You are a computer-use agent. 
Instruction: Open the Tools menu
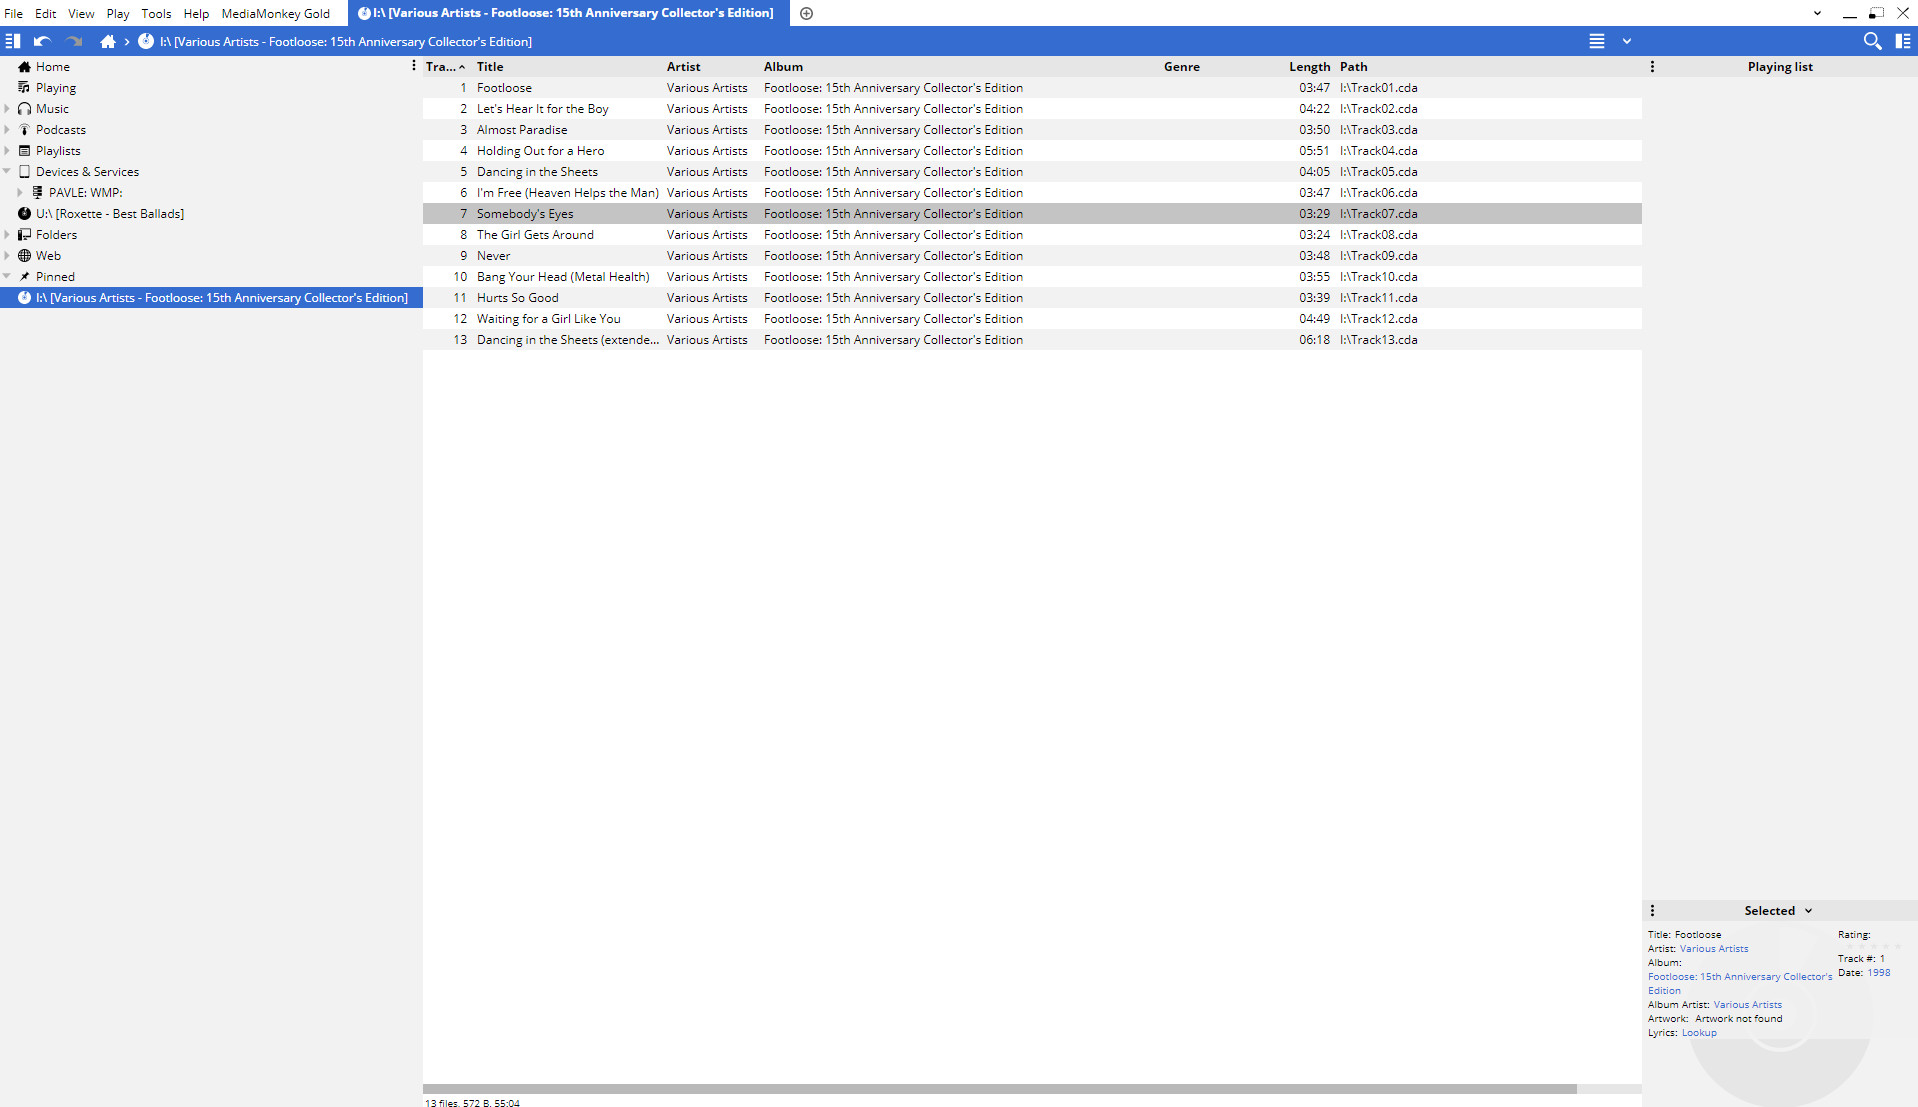[156, 13]
